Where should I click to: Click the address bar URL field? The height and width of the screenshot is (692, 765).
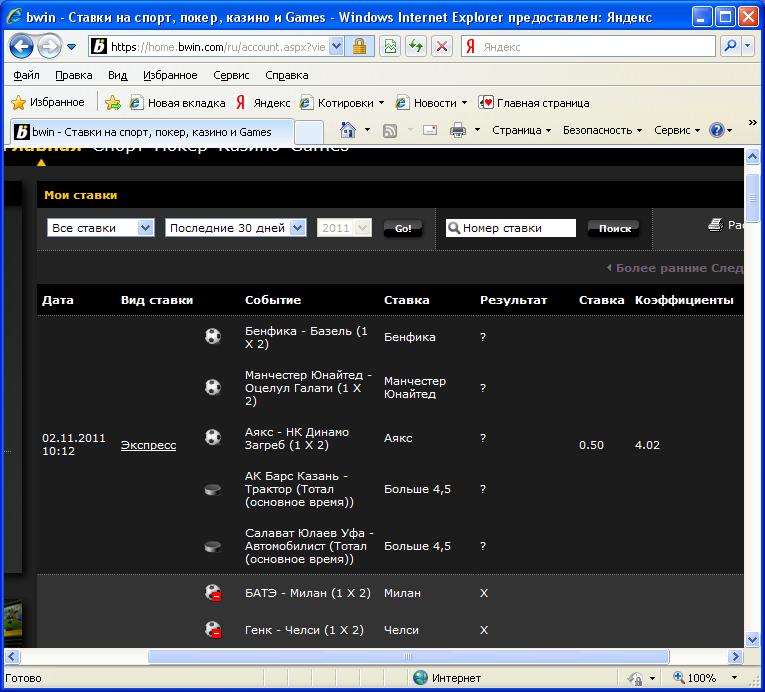[x=217, y=47]
